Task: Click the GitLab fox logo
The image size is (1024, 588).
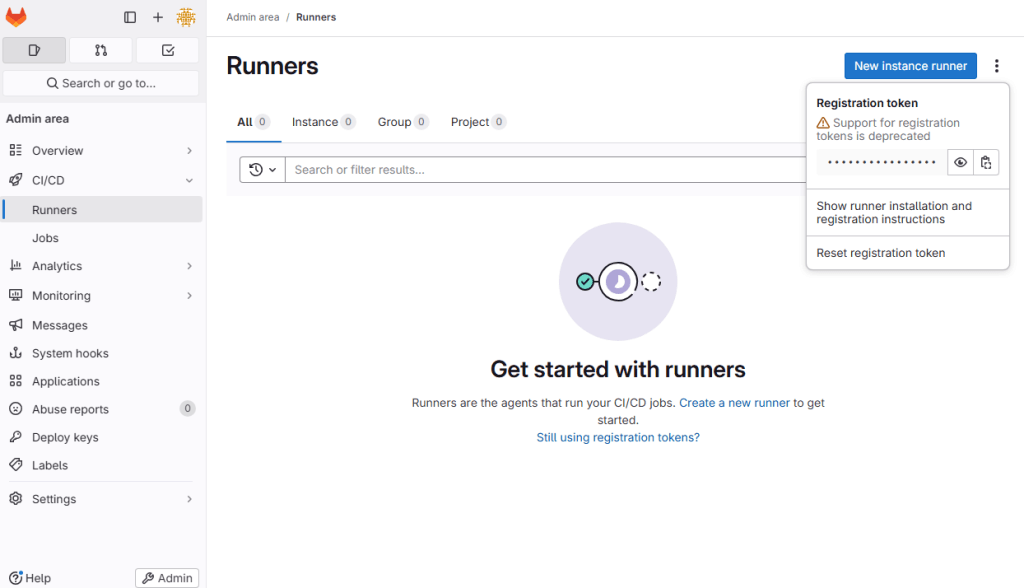Action: [x=16, y=17]
